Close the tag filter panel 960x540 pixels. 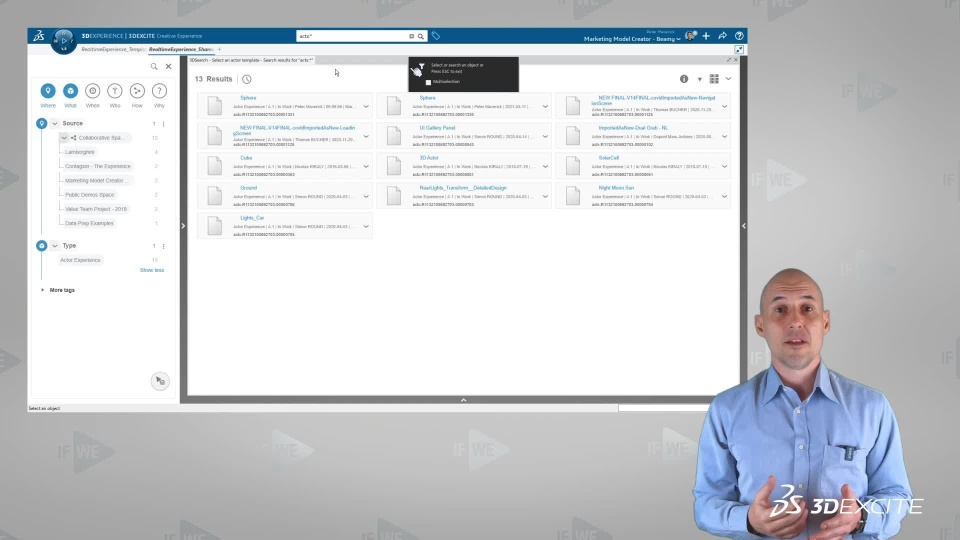tap(168, 66)
